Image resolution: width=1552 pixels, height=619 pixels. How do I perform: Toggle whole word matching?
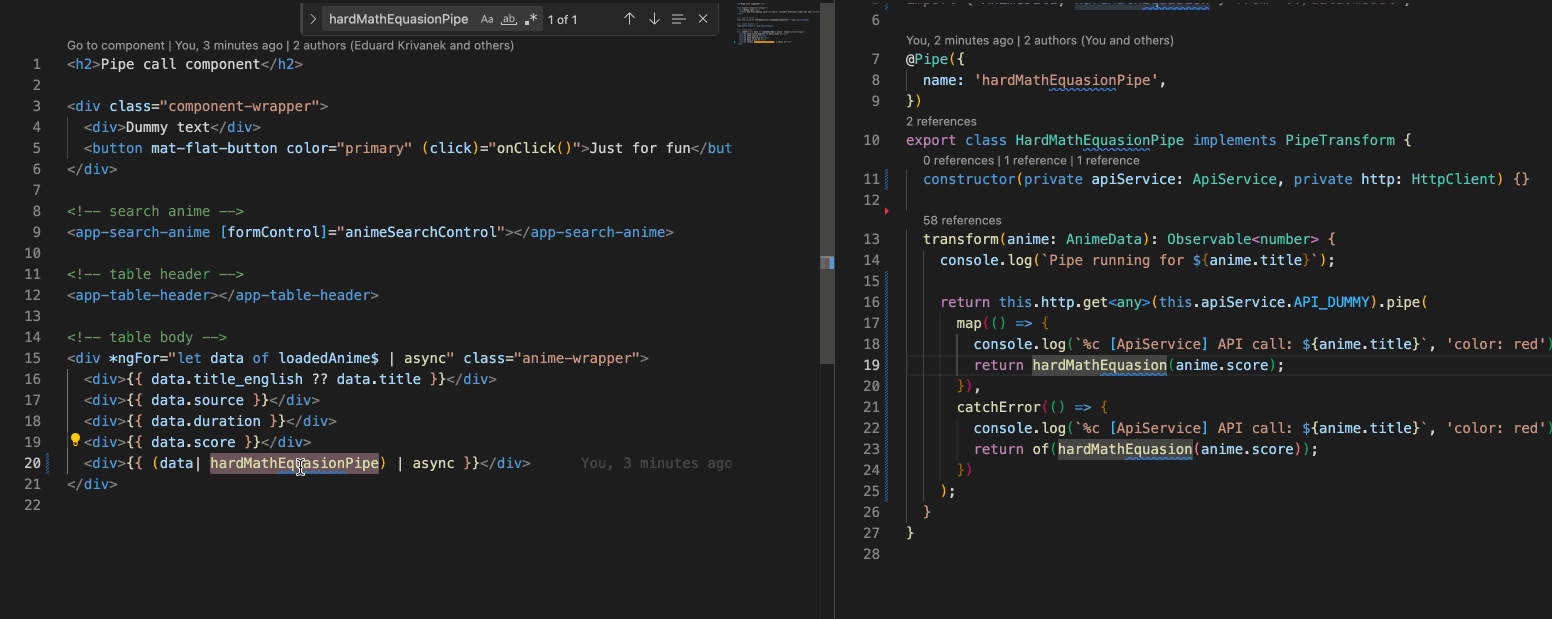(x=508, y=18)
